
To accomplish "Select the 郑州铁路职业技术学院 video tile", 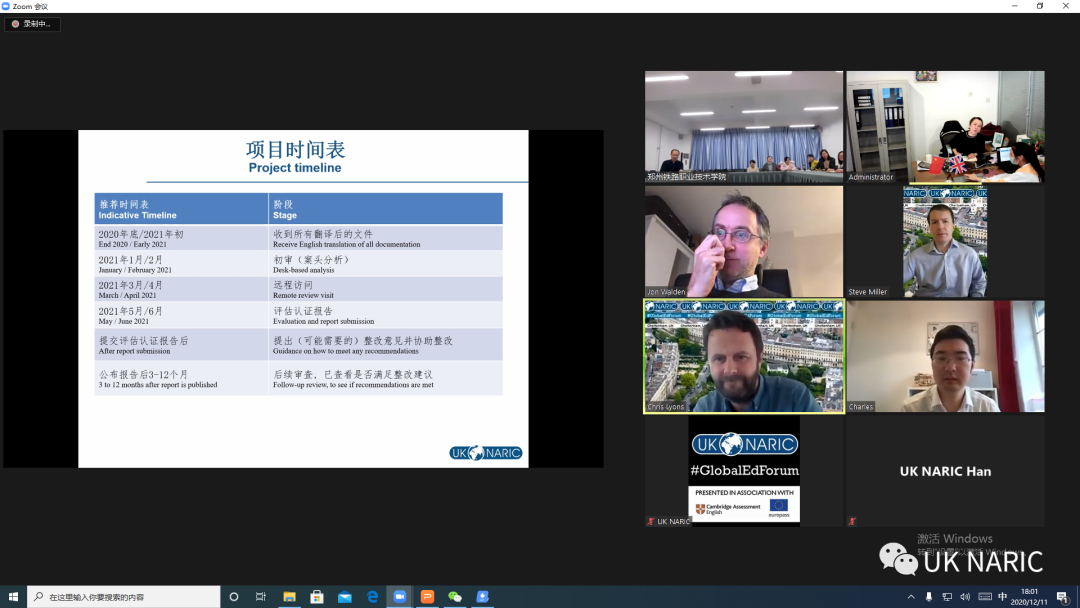I will 744,127.
